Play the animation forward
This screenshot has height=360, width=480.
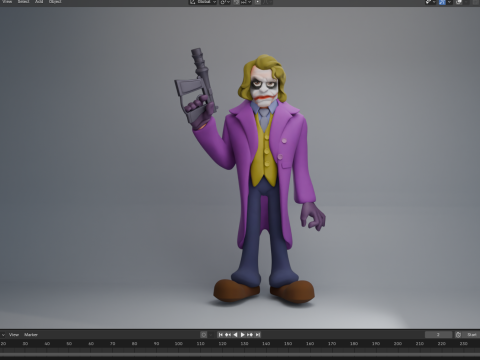[x=242, y=334]
